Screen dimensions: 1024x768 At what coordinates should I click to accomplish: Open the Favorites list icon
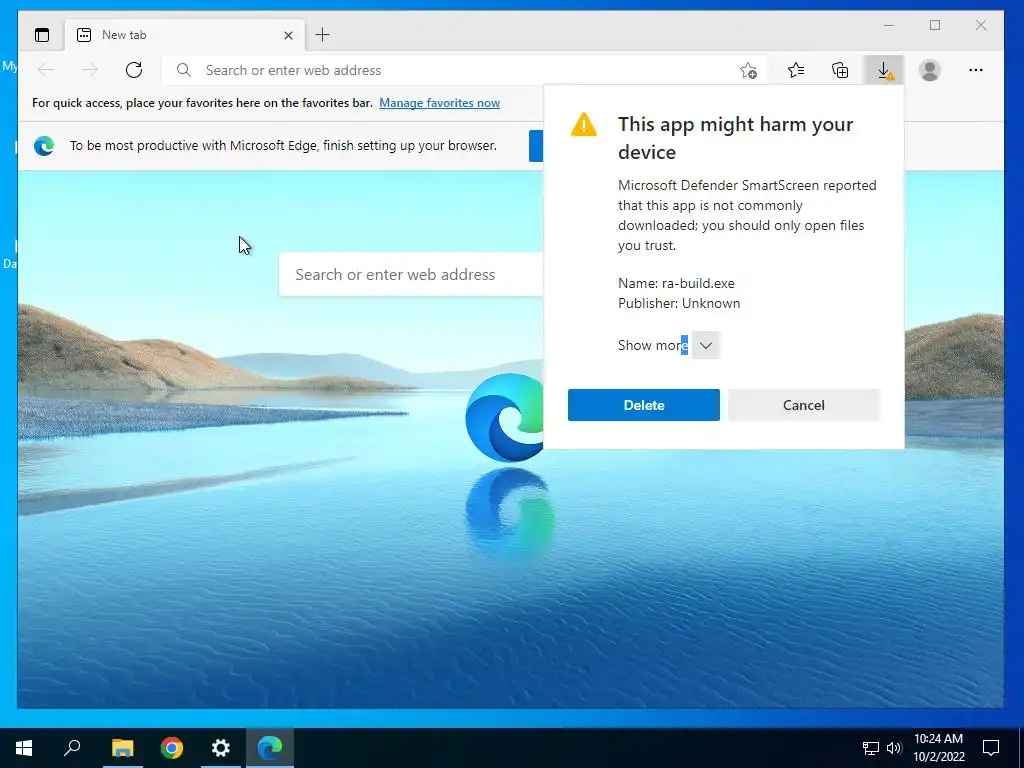pyautogui.click(x=796, y=70)
